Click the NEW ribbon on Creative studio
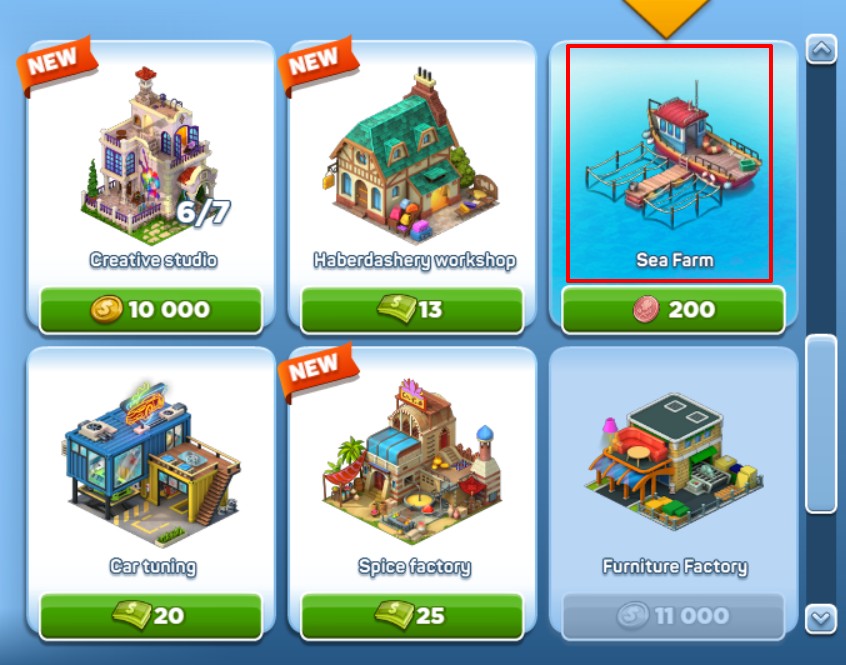The width and height of the screenshot is (846, 665). 56,65
